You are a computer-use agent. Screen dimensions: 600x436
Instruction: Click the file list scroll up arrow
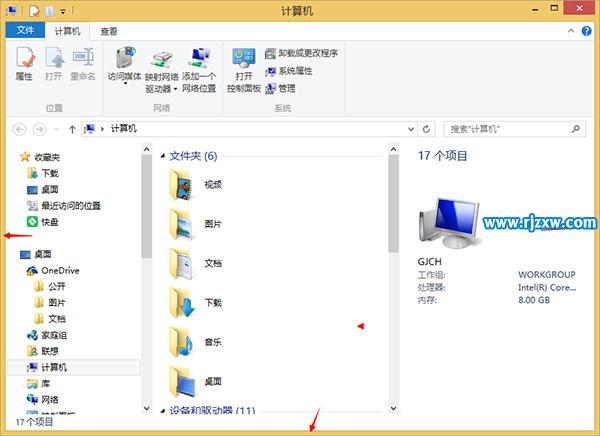point(393,149)
